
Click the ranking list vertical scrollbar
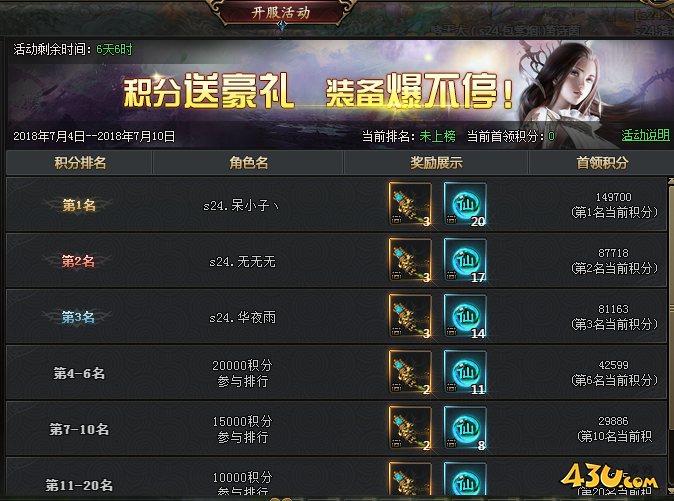click(x=671, y=335)
